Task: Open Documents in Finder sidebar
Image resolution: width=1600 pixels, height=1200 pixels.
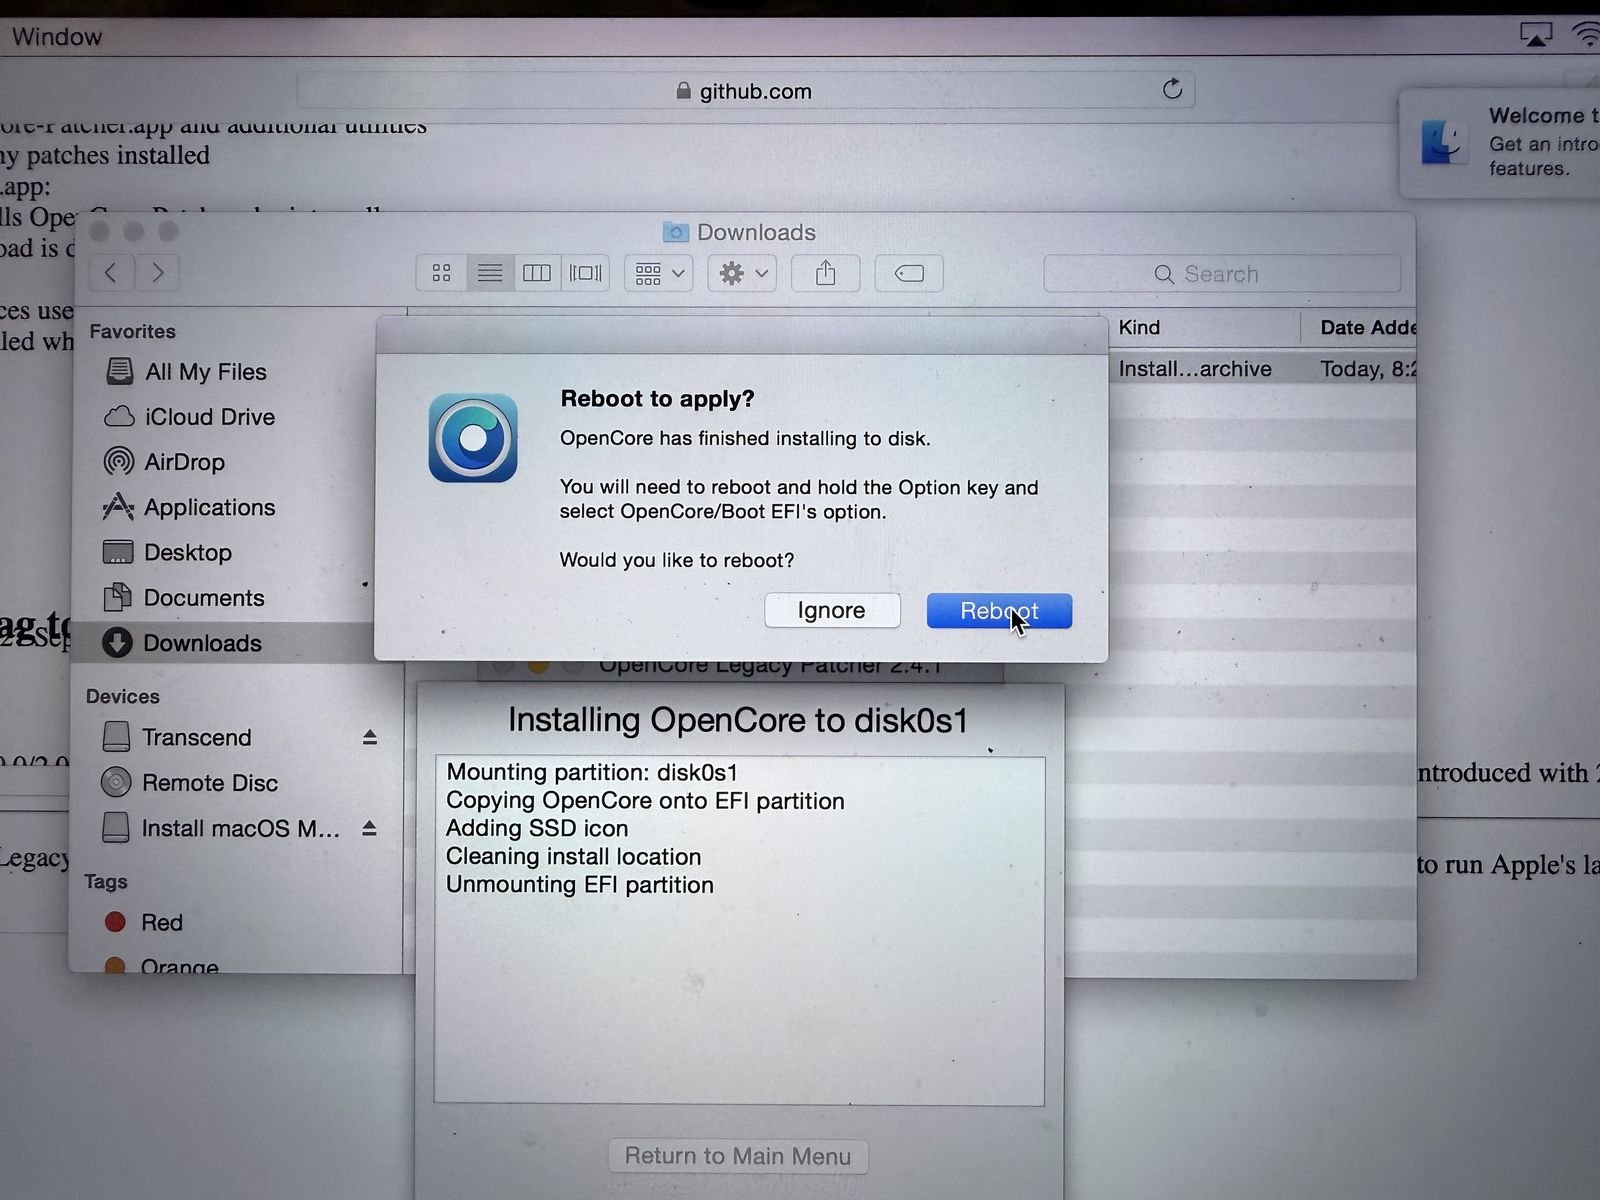Action: point(184,598)
